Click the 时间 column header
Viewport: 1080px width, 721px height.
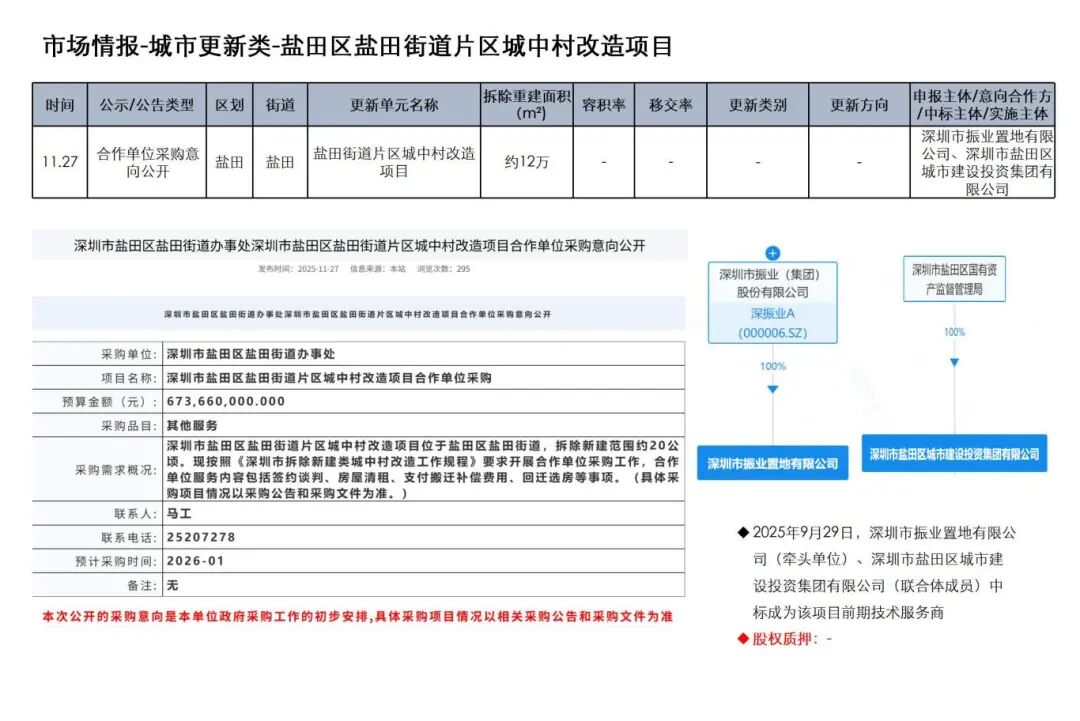pos(60,105)
